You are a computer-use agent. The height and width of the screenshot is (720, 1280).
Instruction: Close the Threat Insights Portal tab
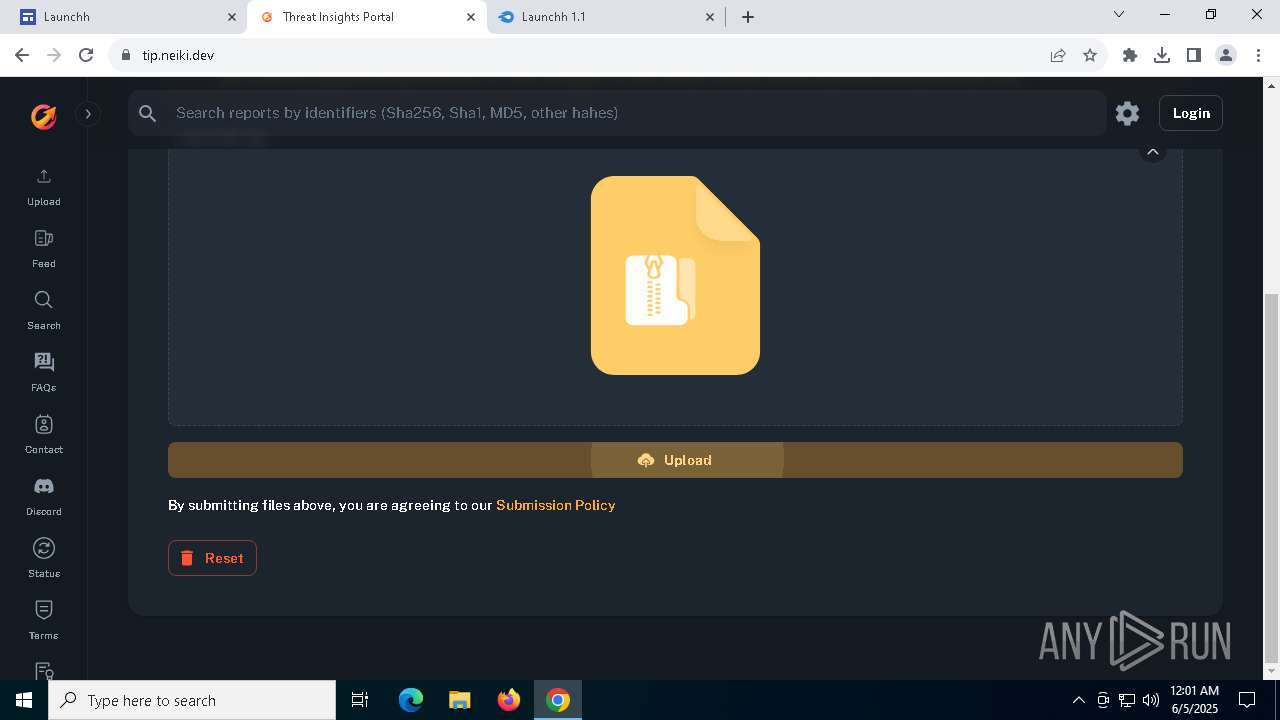471,17
